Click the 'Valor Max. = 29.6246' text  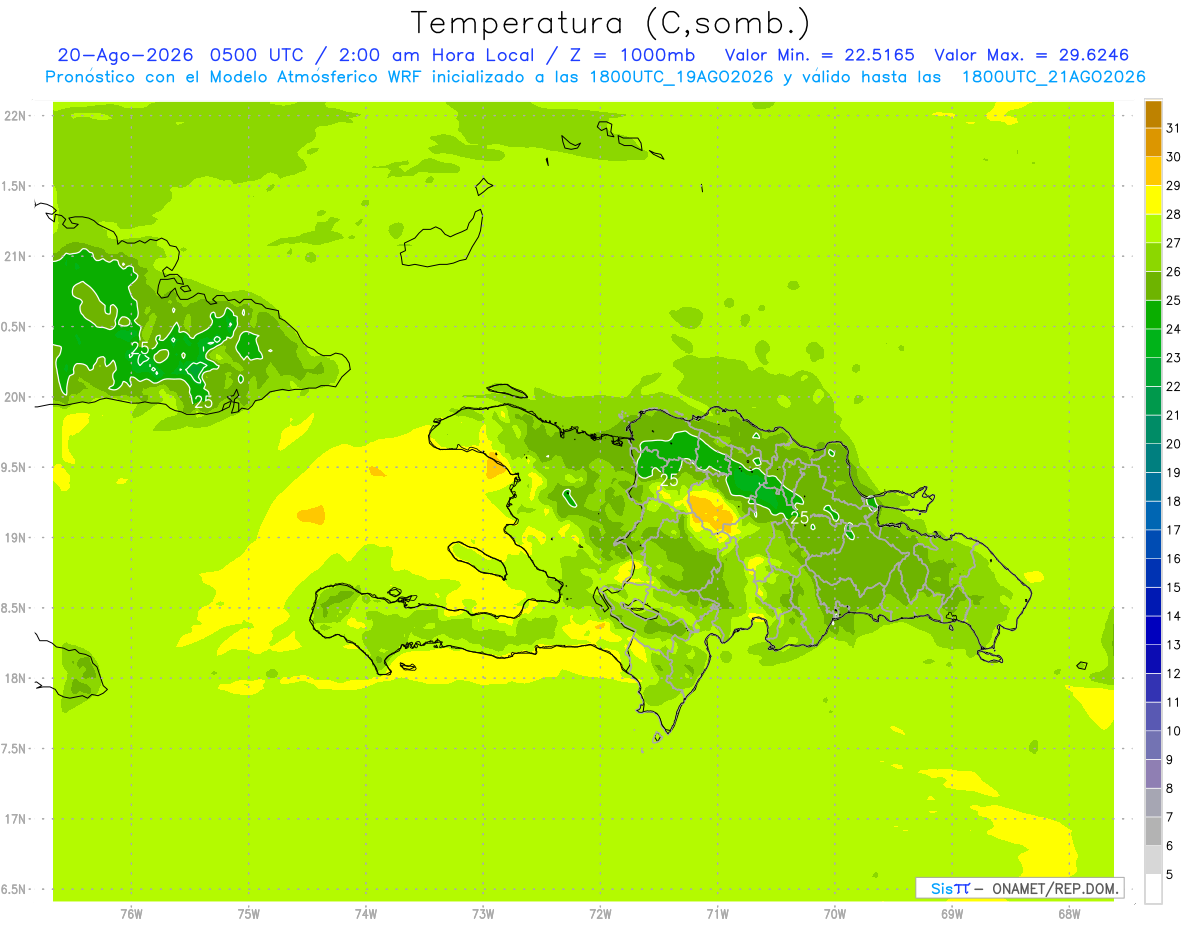pos(1031,55)
